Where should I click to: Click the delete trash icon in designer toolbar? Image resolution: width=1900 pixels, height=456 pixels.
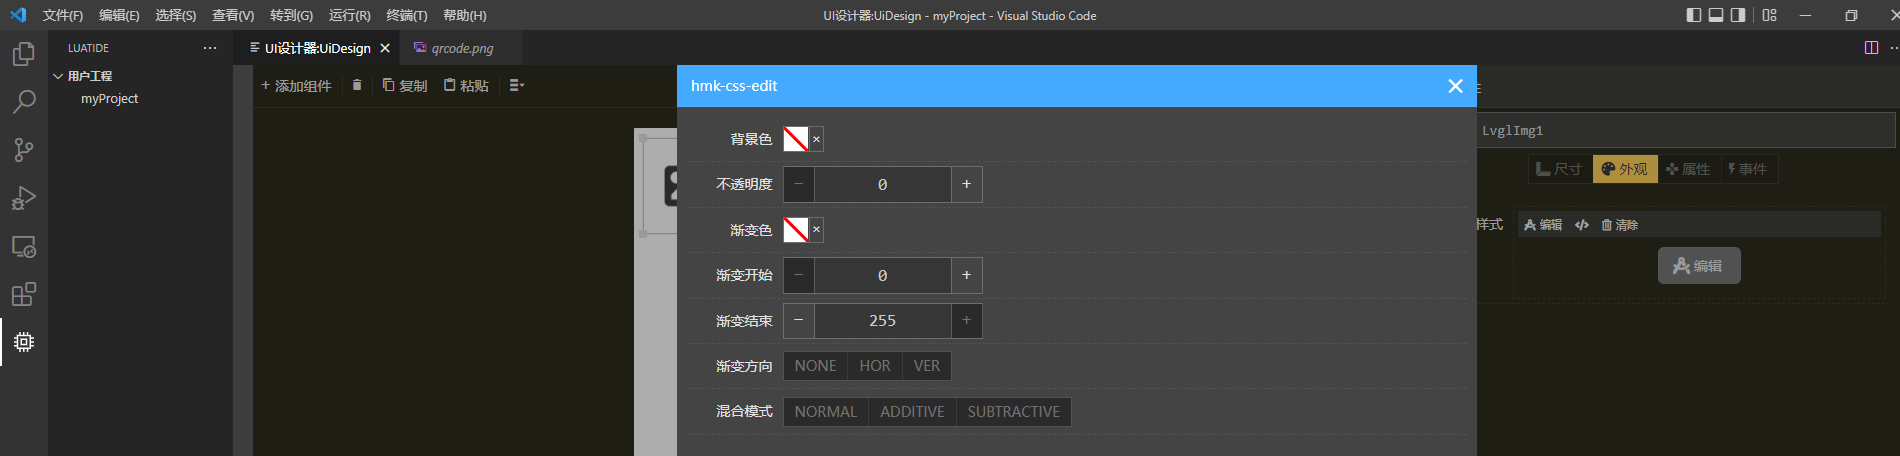[356, 85]
